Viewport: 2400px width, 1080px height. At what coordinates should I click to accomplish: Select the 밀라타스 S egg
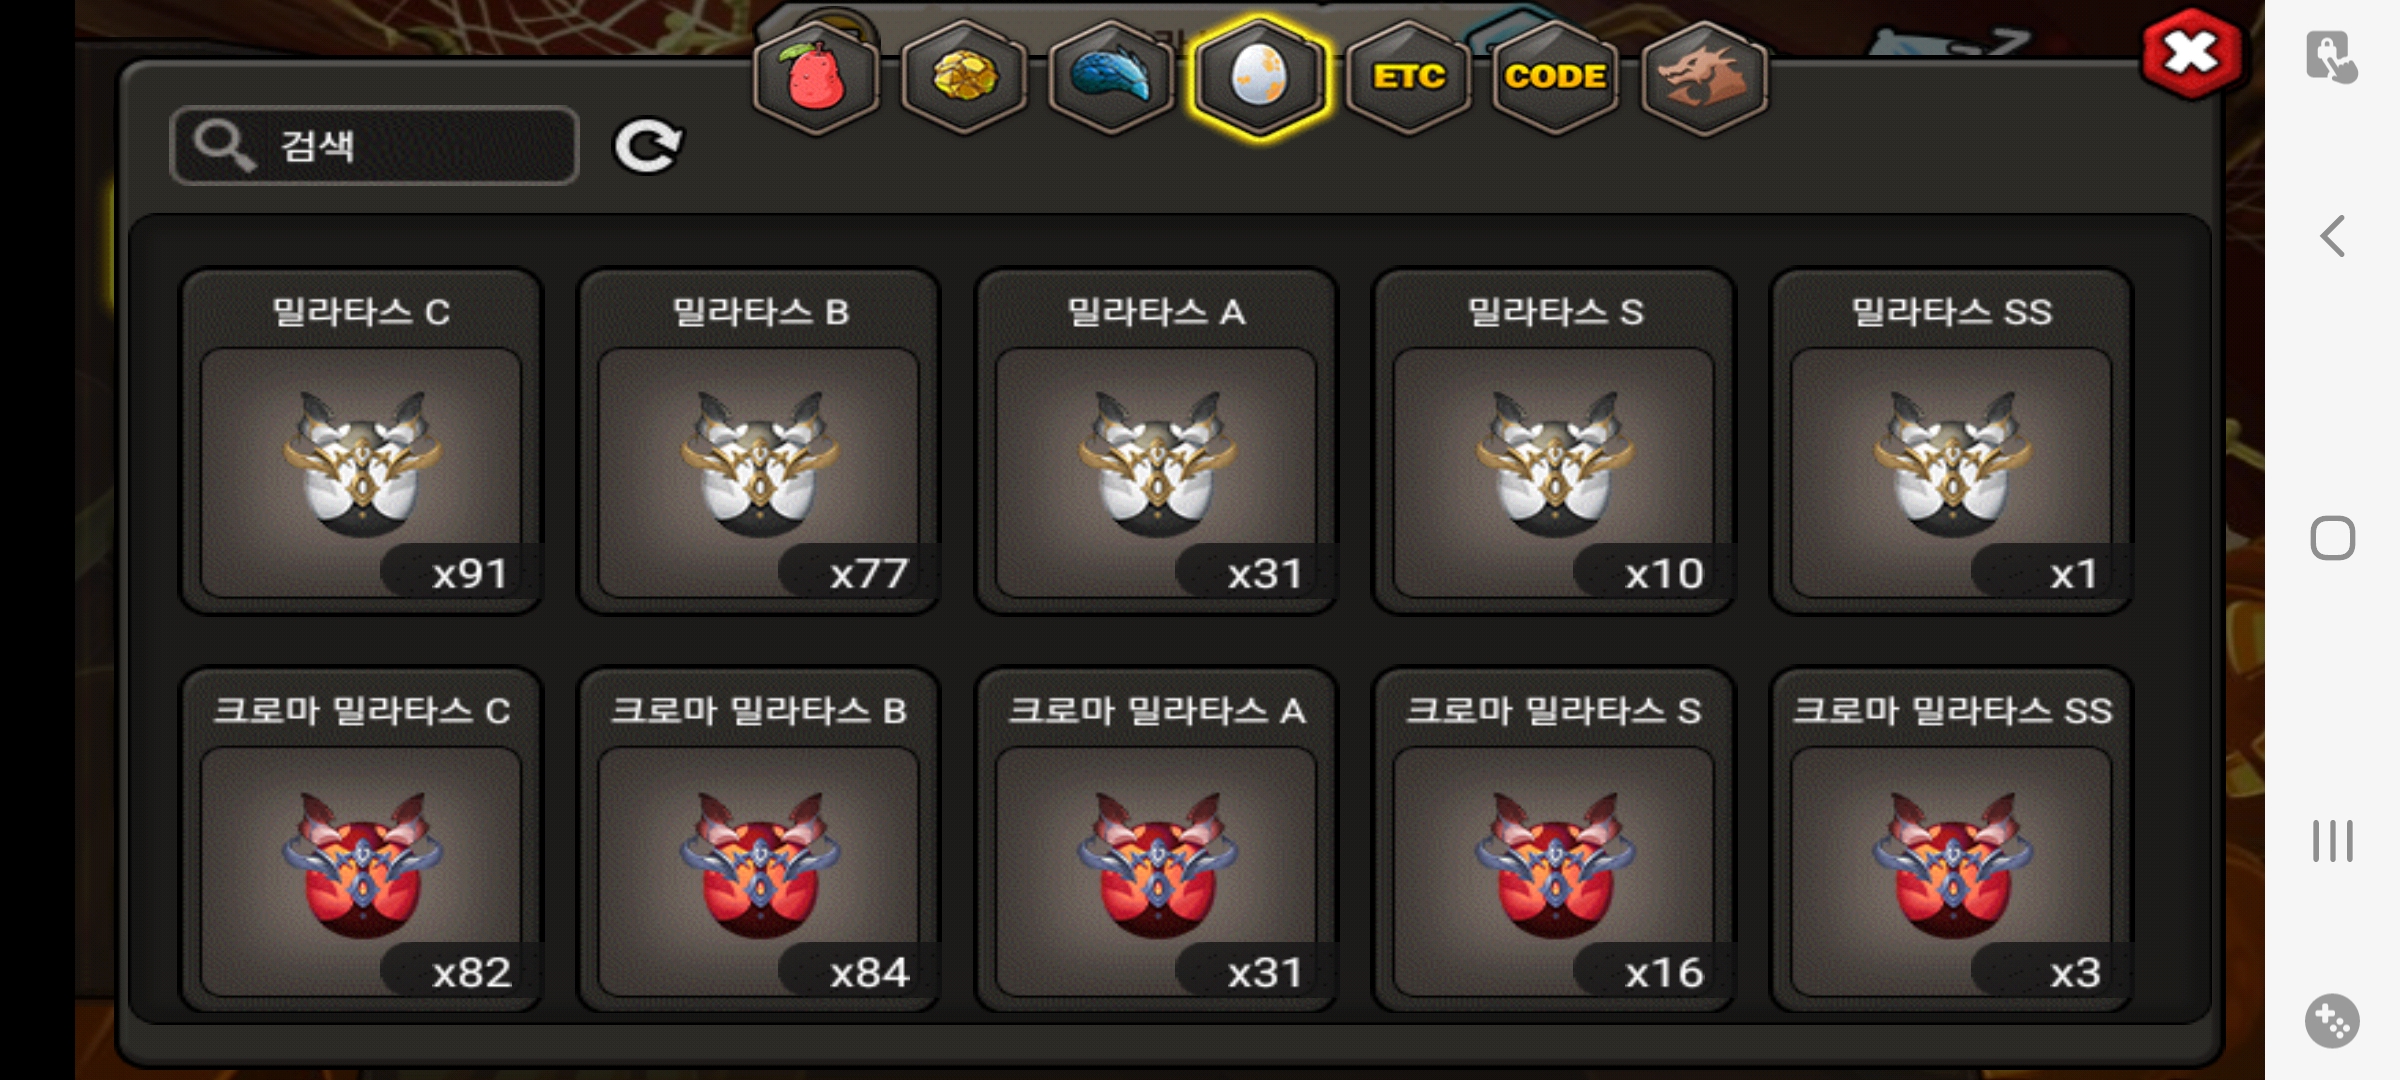[1554, 441]
